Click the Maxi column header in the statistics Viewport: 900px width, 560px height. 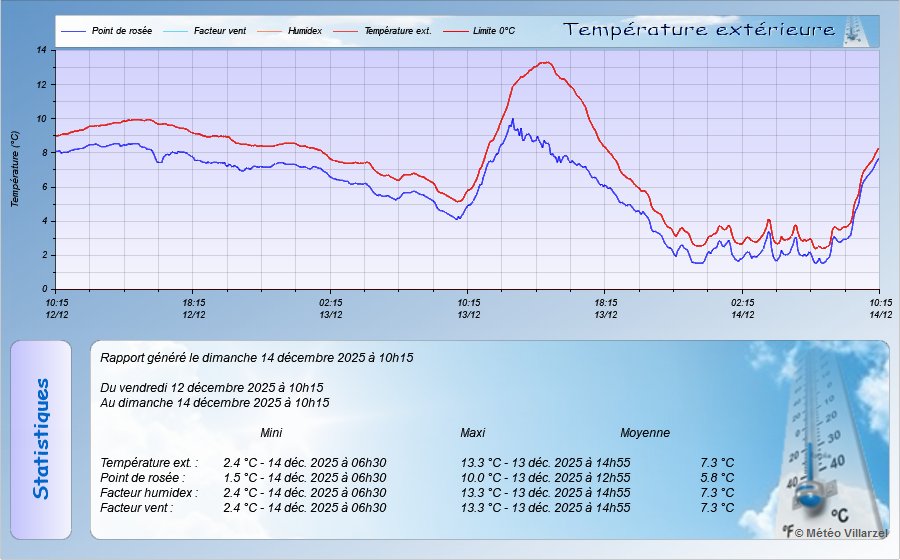[473, 433]
